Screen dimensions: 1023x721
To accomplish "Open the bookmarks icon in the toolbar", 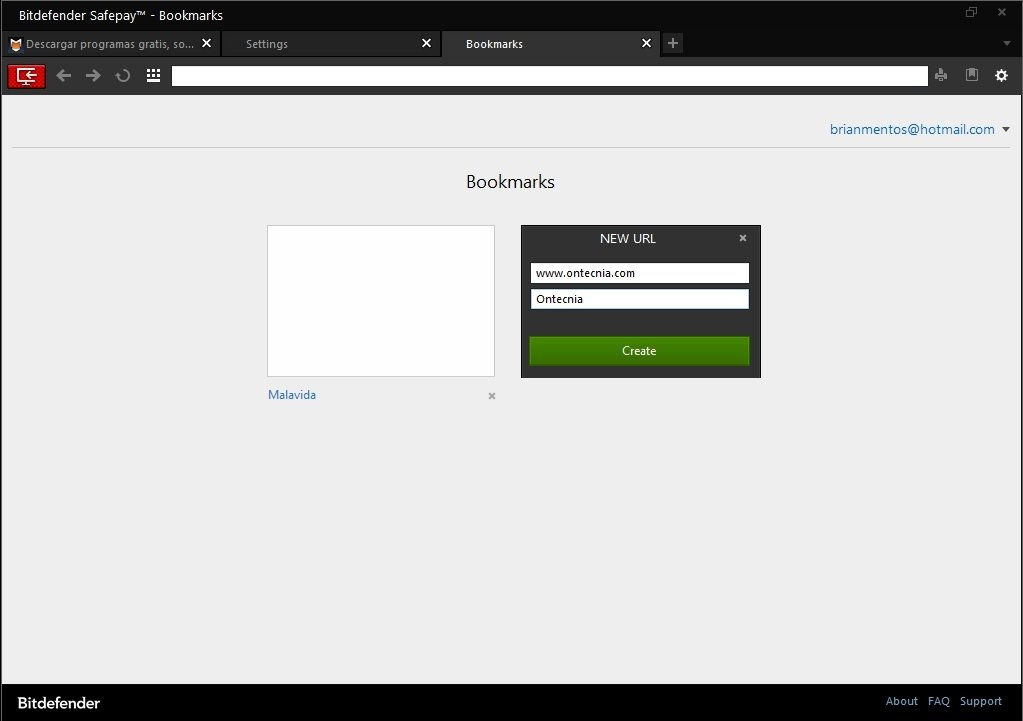I will (971, 74).
